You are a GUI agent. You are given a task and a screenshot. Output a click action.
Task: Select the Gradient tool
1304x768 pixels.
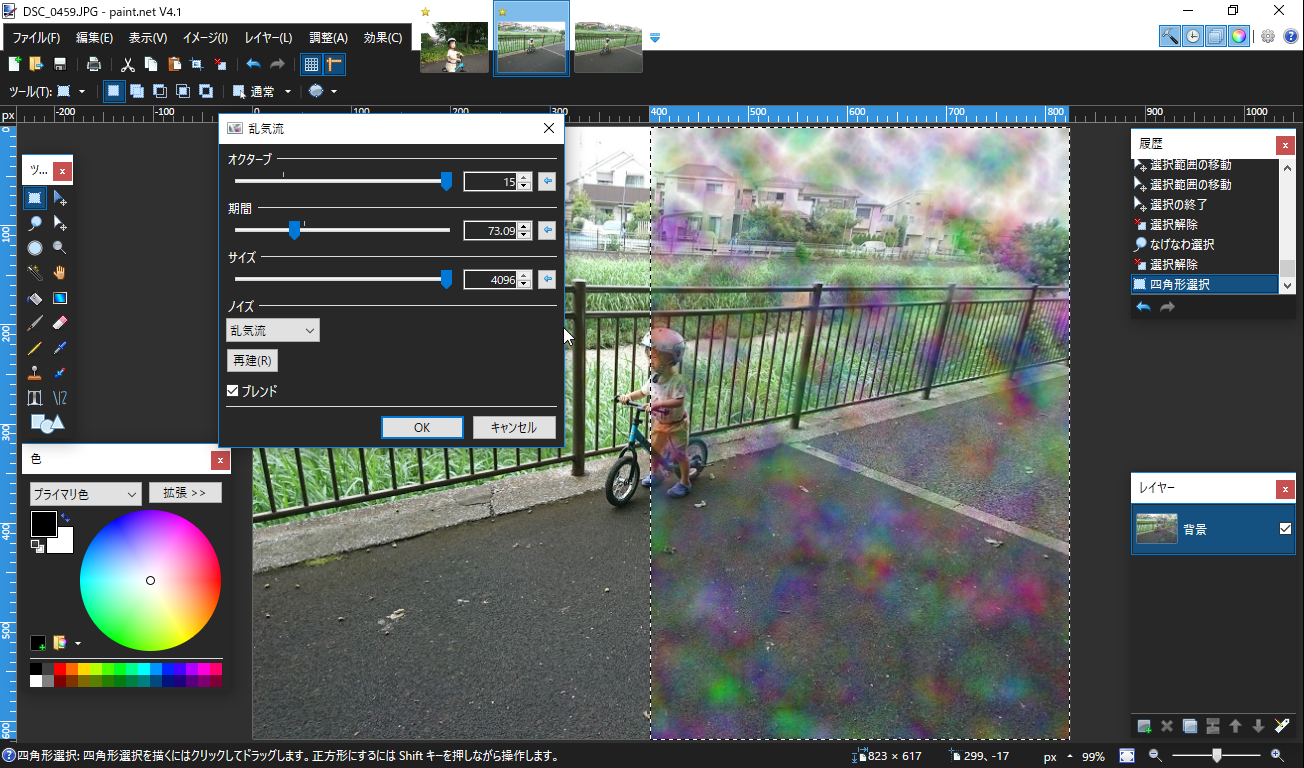pyautogui.click(x=60, y=298)
